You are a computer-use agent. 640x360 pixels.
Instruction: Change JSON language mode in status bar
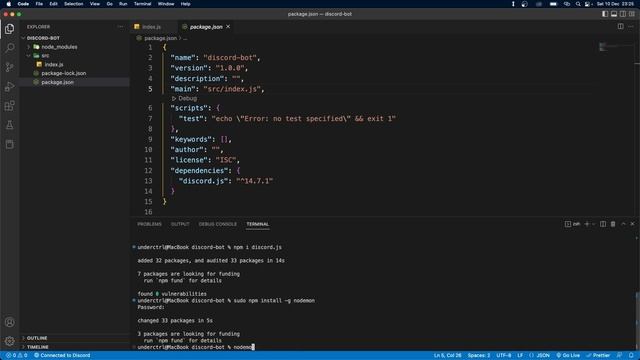click(543, 356)
